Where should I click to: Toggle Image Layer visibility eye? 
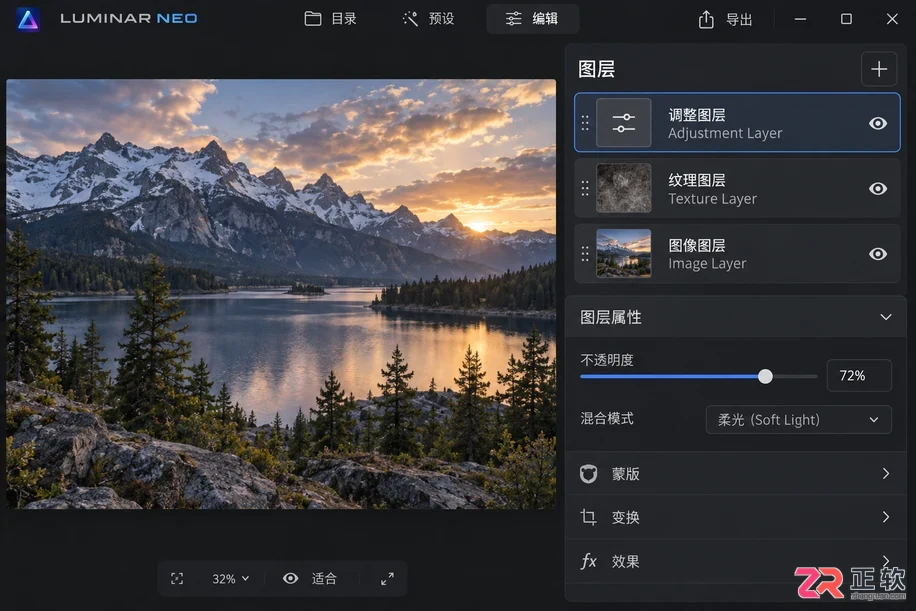click(877, 254)
